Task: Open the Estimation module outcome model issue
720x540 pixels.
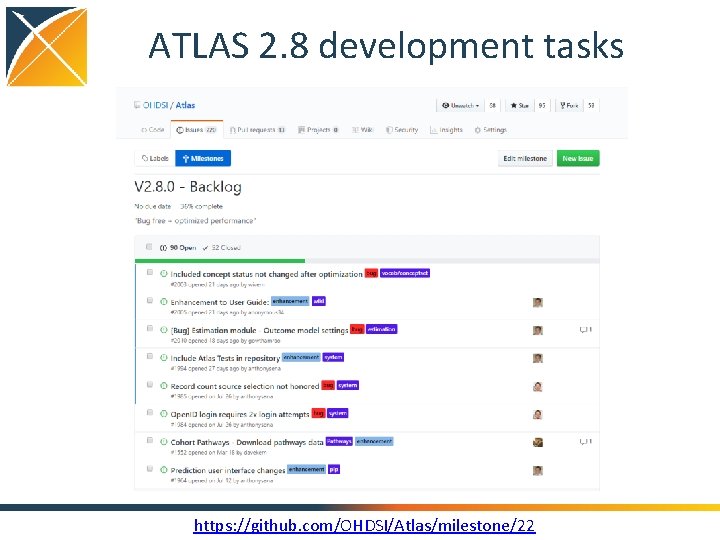Action: [259, 330]
